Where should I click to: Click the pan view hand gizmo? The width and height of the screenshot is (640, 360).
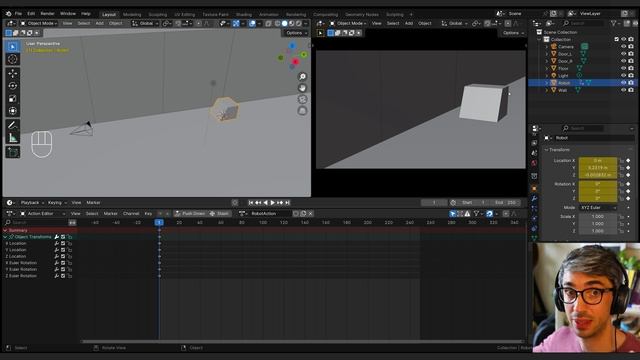(302, 88)
